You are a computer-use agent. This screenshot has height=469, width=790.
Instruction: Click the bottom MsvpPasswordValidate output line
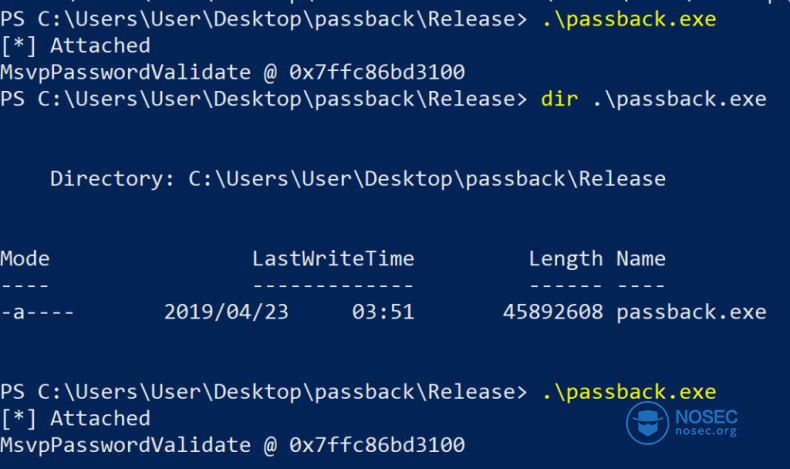click(x=232, y=445)
